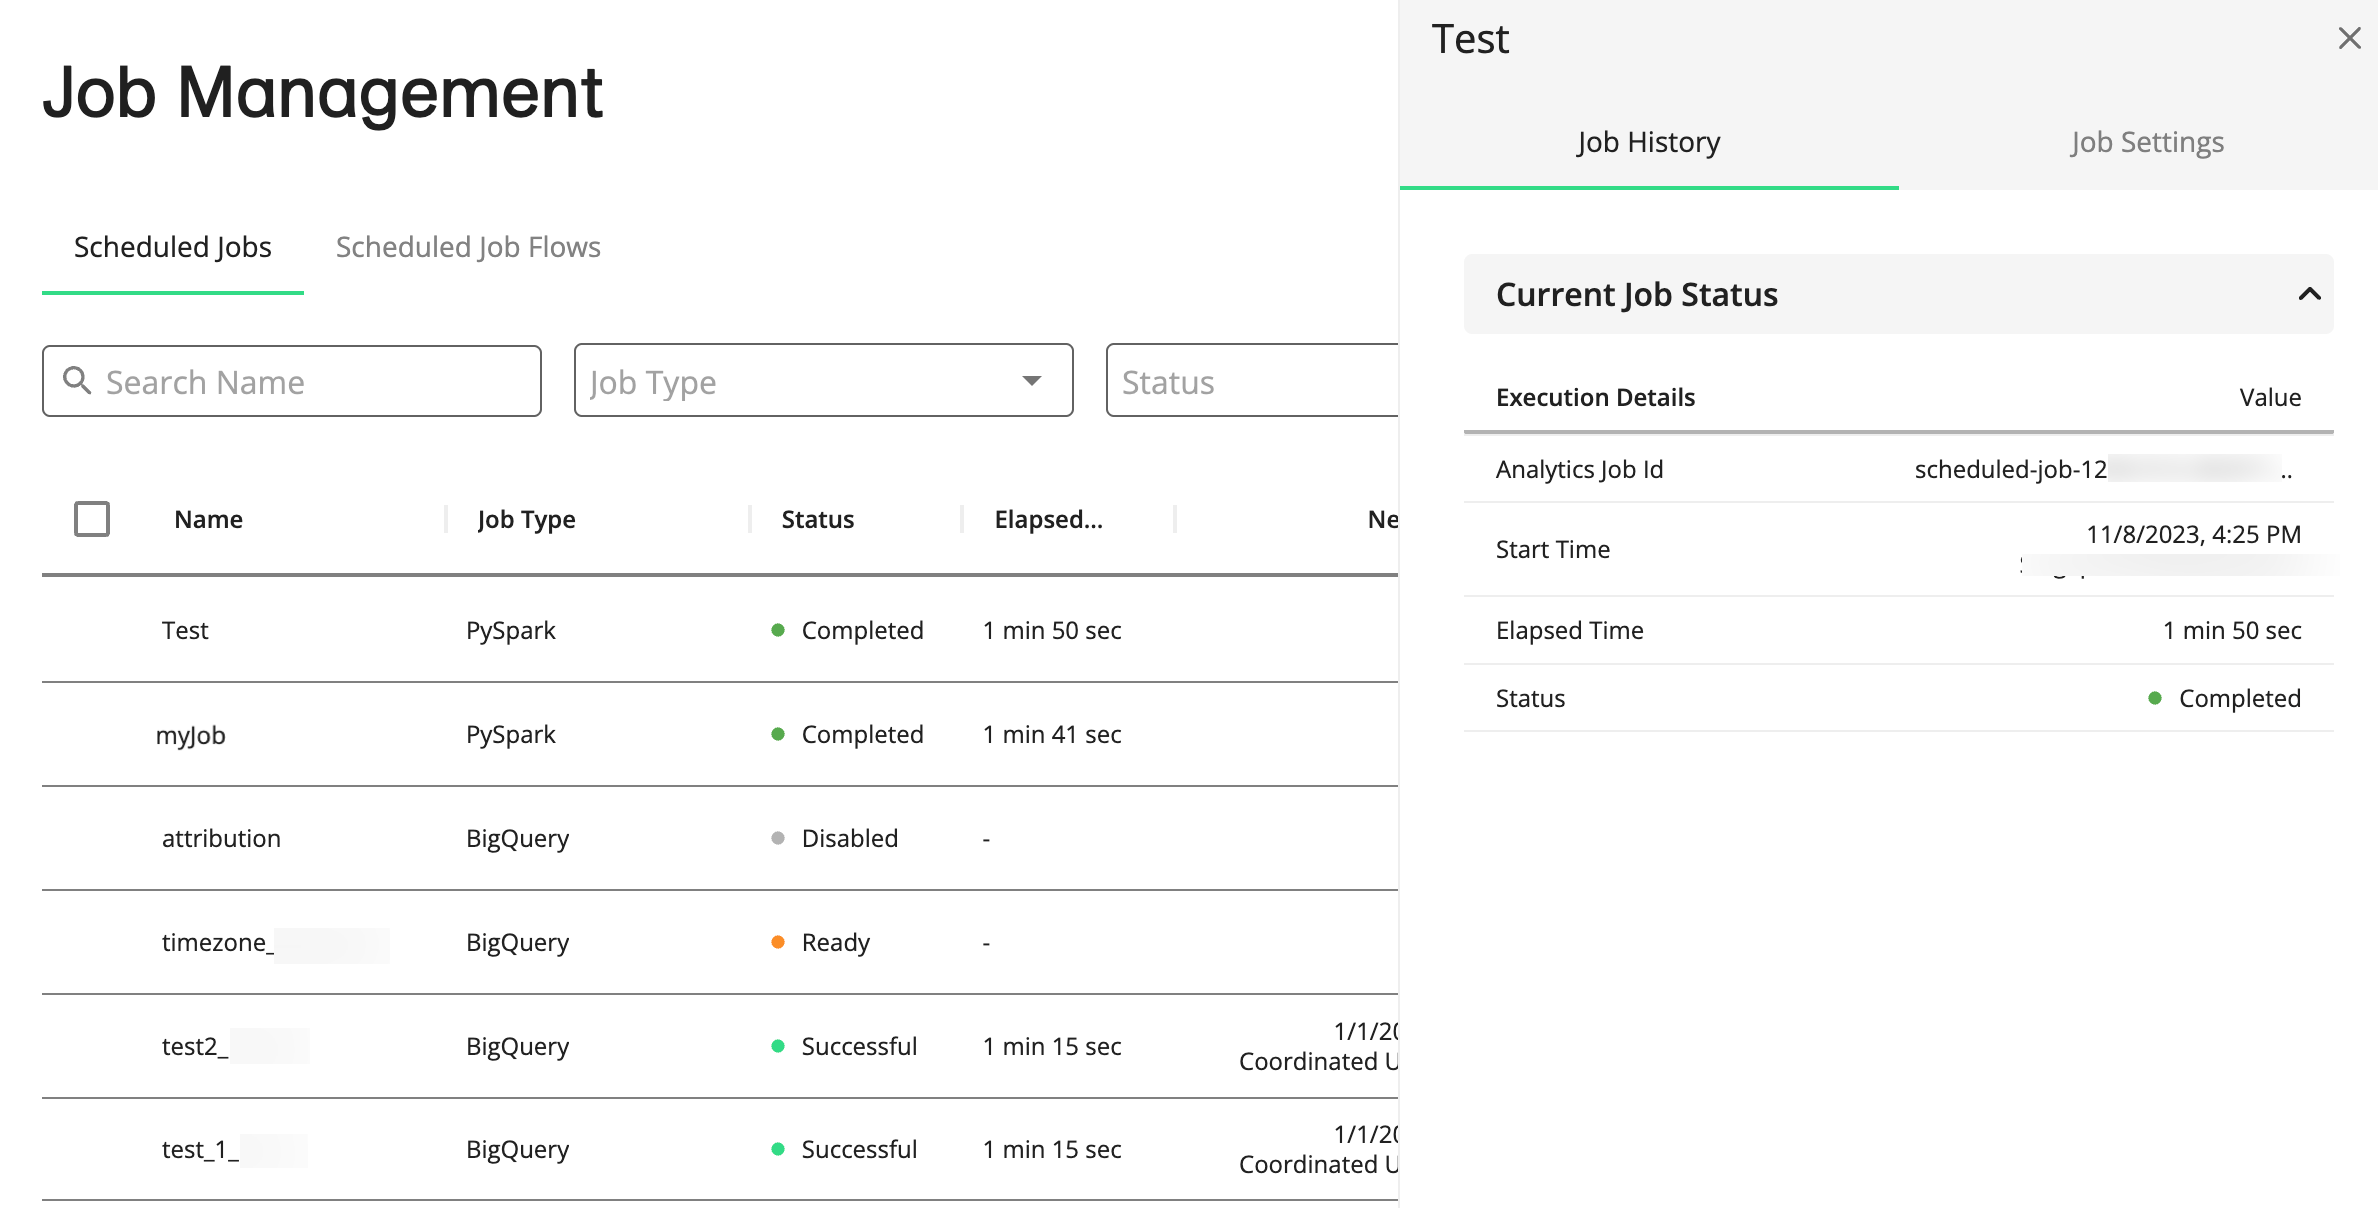Screen dimensions: 2378x1208
Task: Click the orange Ready status dot
Action: (x=778, y=942)
